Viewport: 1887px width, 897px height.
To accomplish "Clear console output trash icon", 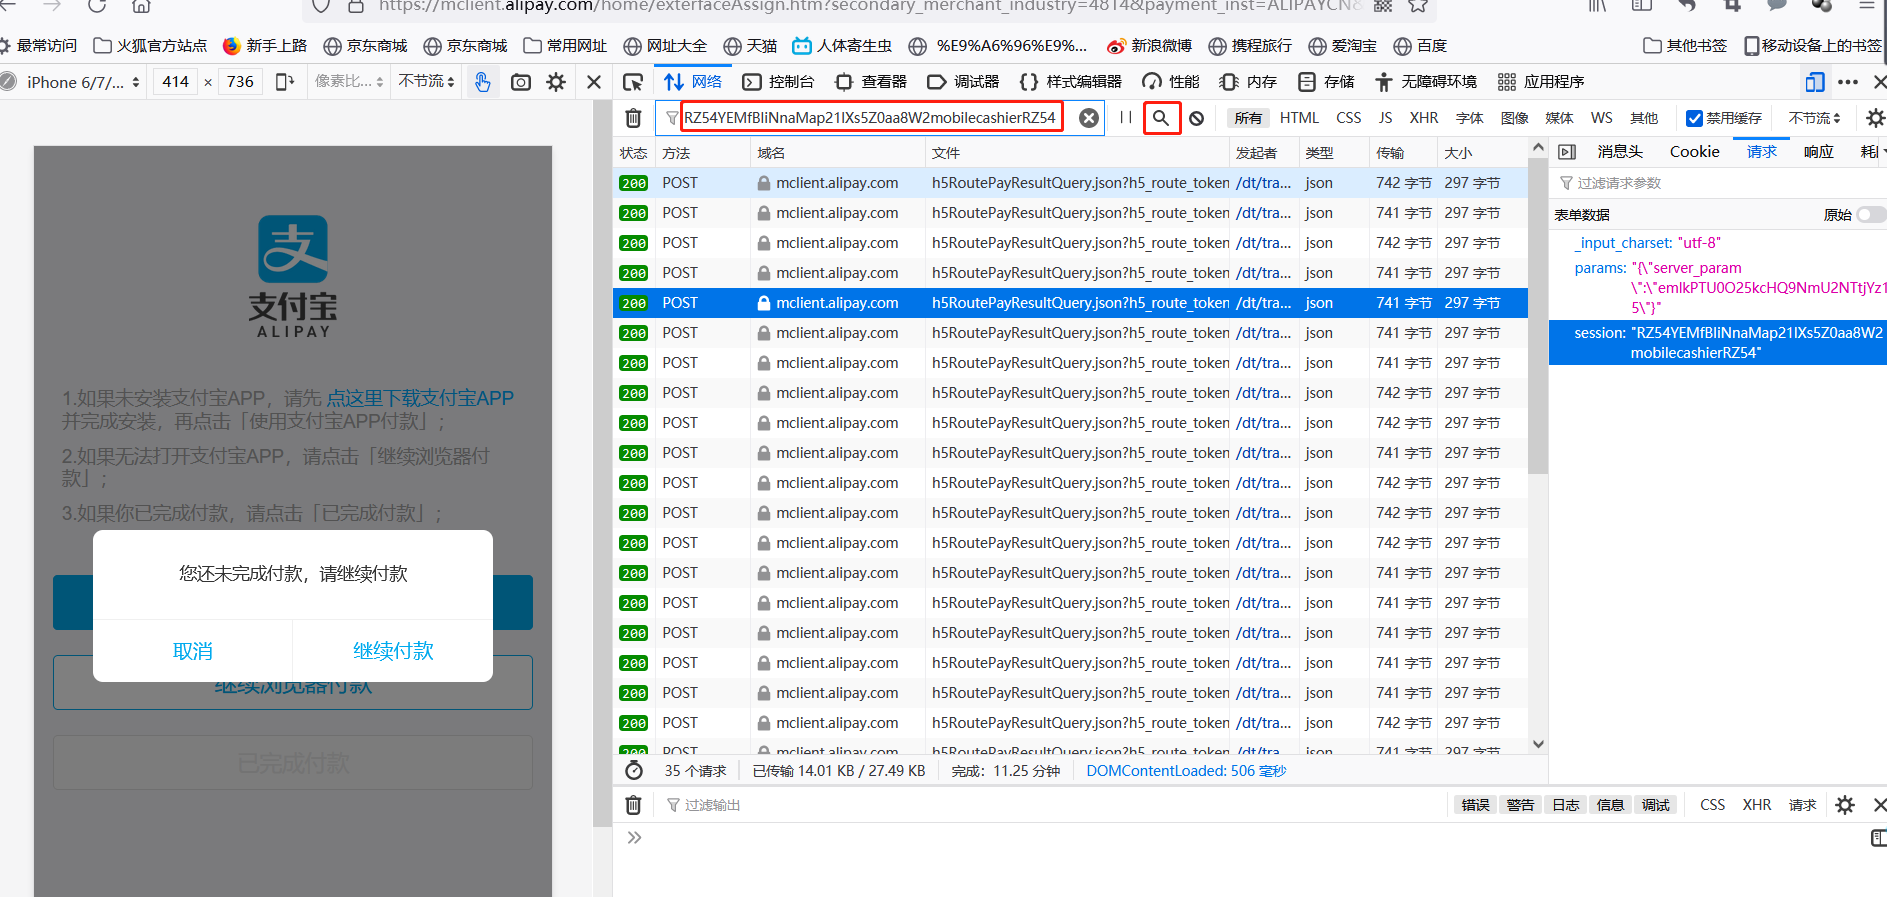I will pos(633,805).
